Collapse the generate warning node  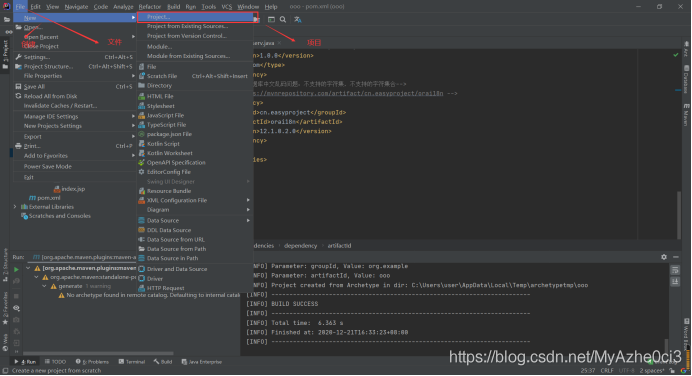44,286
